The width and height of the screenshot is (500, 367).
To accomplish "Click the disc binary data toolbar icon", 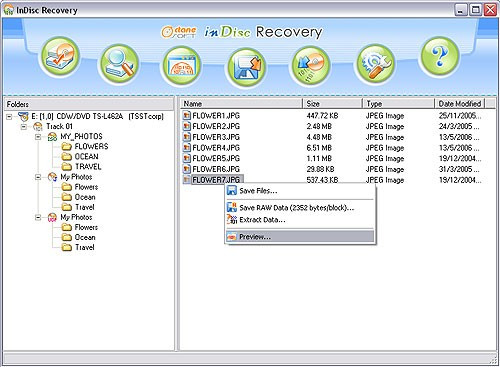I will pyautogui.click(x=311, y=65).
